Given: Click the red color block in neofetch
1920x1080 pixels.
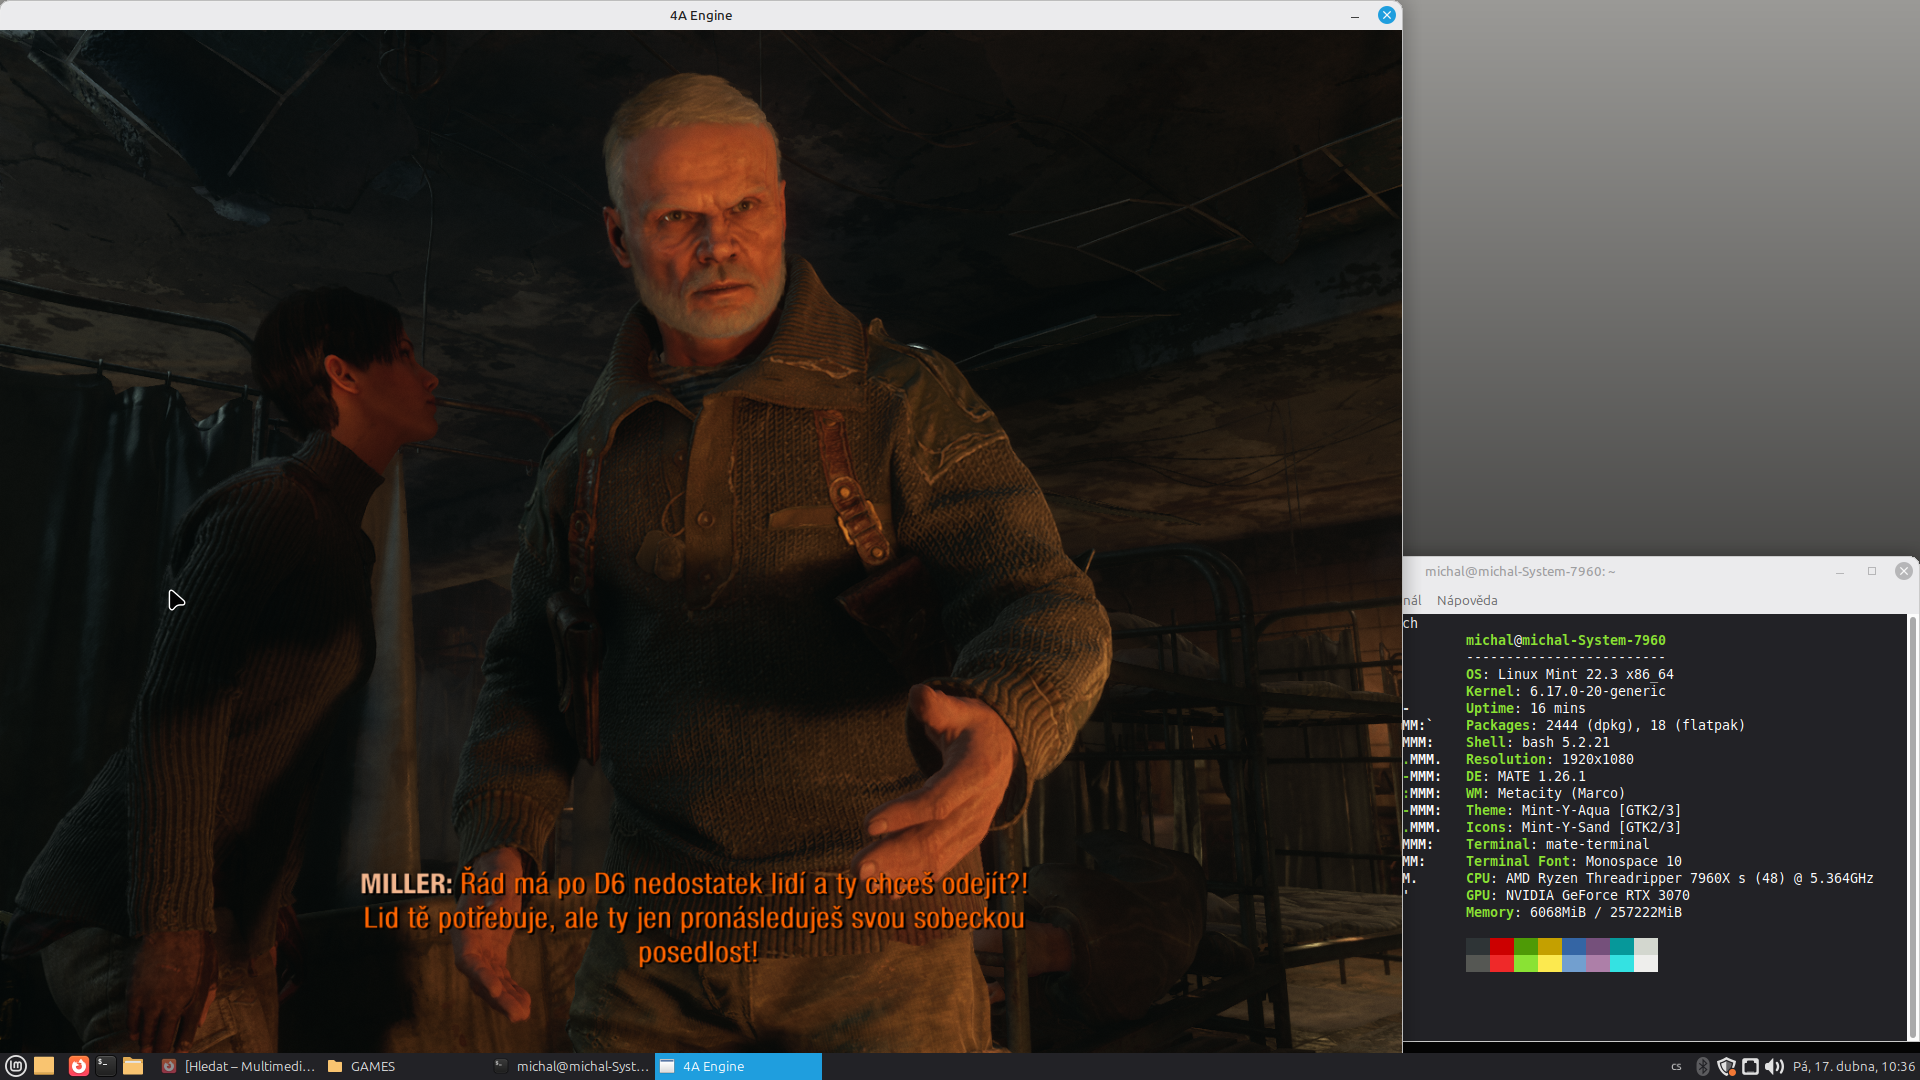Looking at the screenshot, I should 1501,946.
